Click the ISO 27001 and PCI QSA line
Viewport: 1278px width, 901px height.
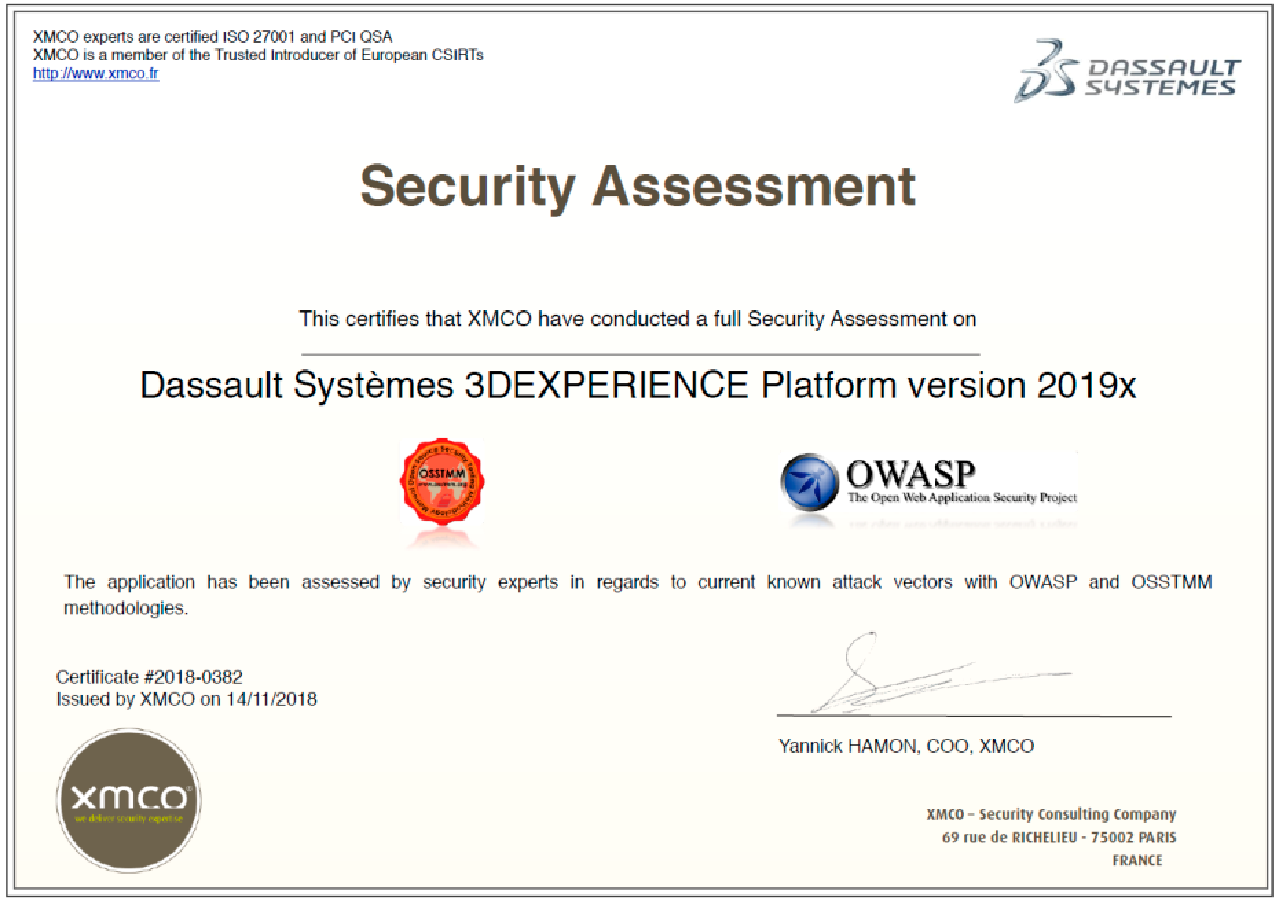tap(212, 37)
